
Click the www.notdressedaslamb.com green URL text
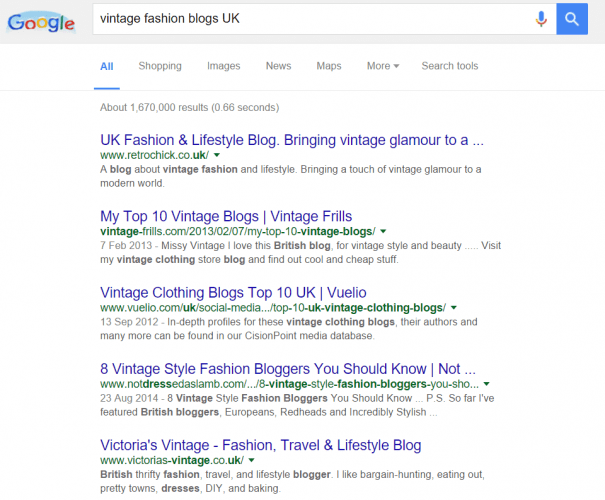[x=289, y=384]
